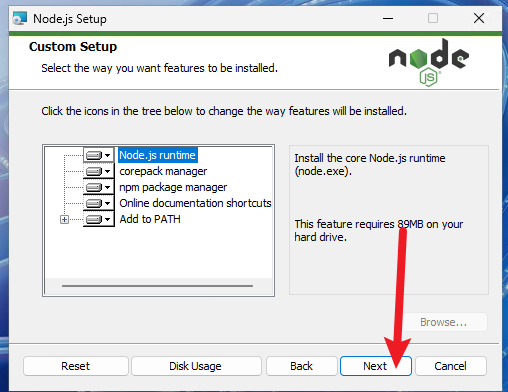Screen dimensions: 508x392
Task: Open npm package manager install option dropdown
Action: click(99, 187)
